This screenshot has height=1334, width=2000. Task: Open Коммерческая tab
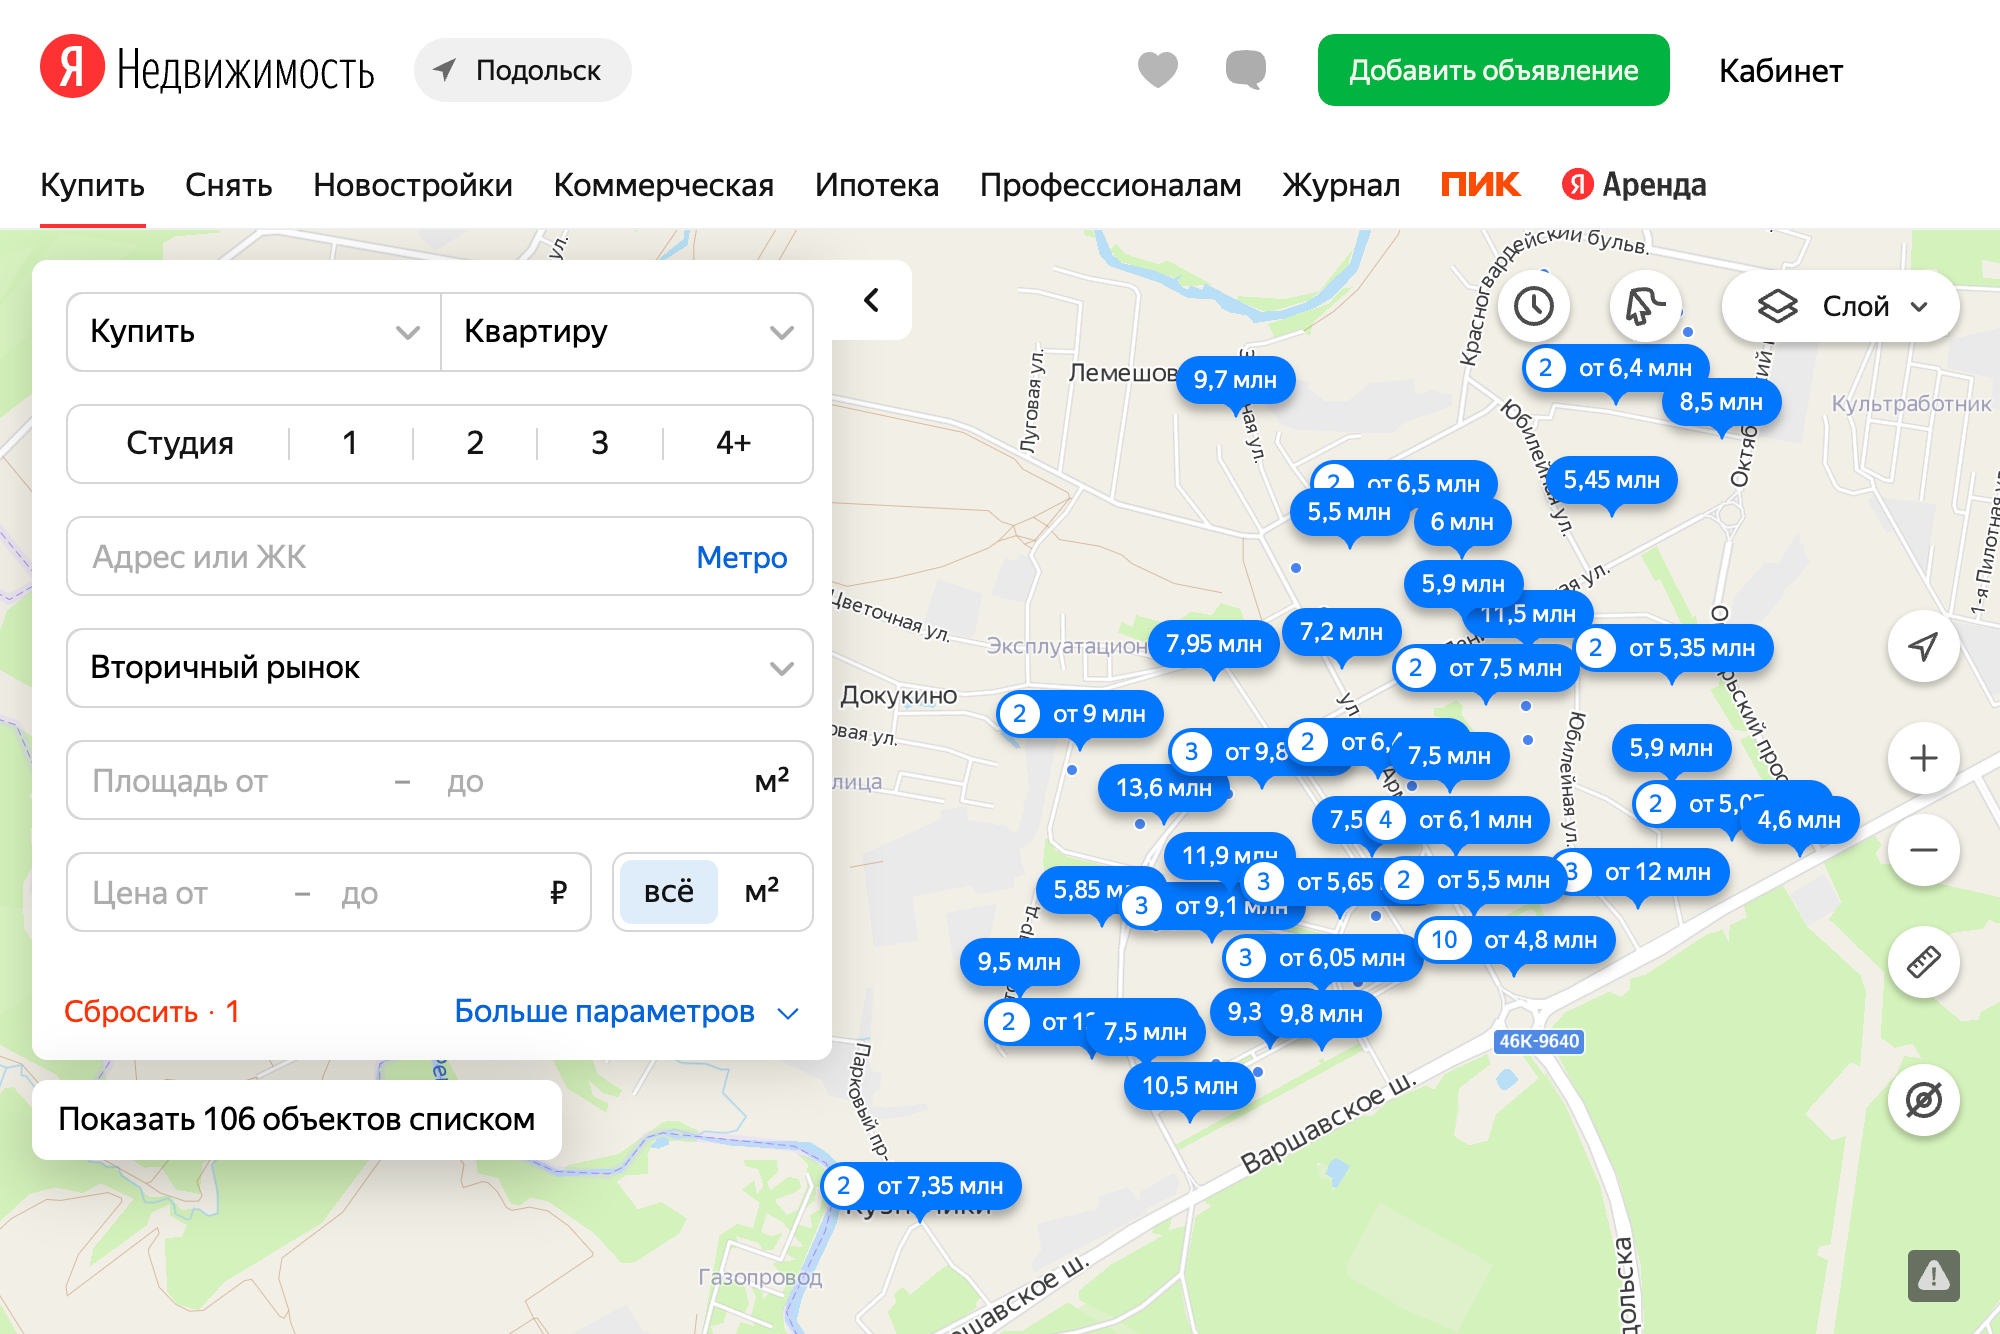[664, 185]
